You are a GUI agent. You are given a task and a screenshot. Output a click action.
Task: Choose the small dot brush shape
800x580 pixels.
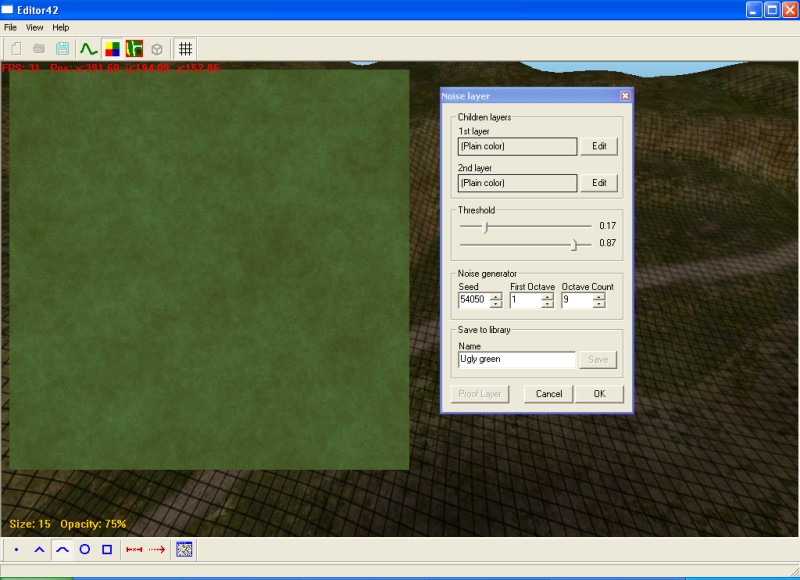(x=16, y=549)
